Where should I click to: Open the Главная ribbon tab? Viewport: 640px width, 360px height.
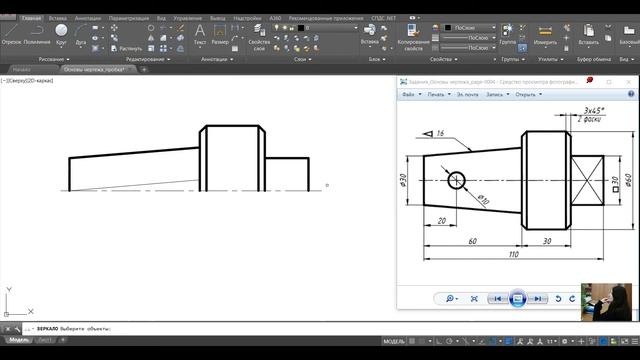pos(31,18)
